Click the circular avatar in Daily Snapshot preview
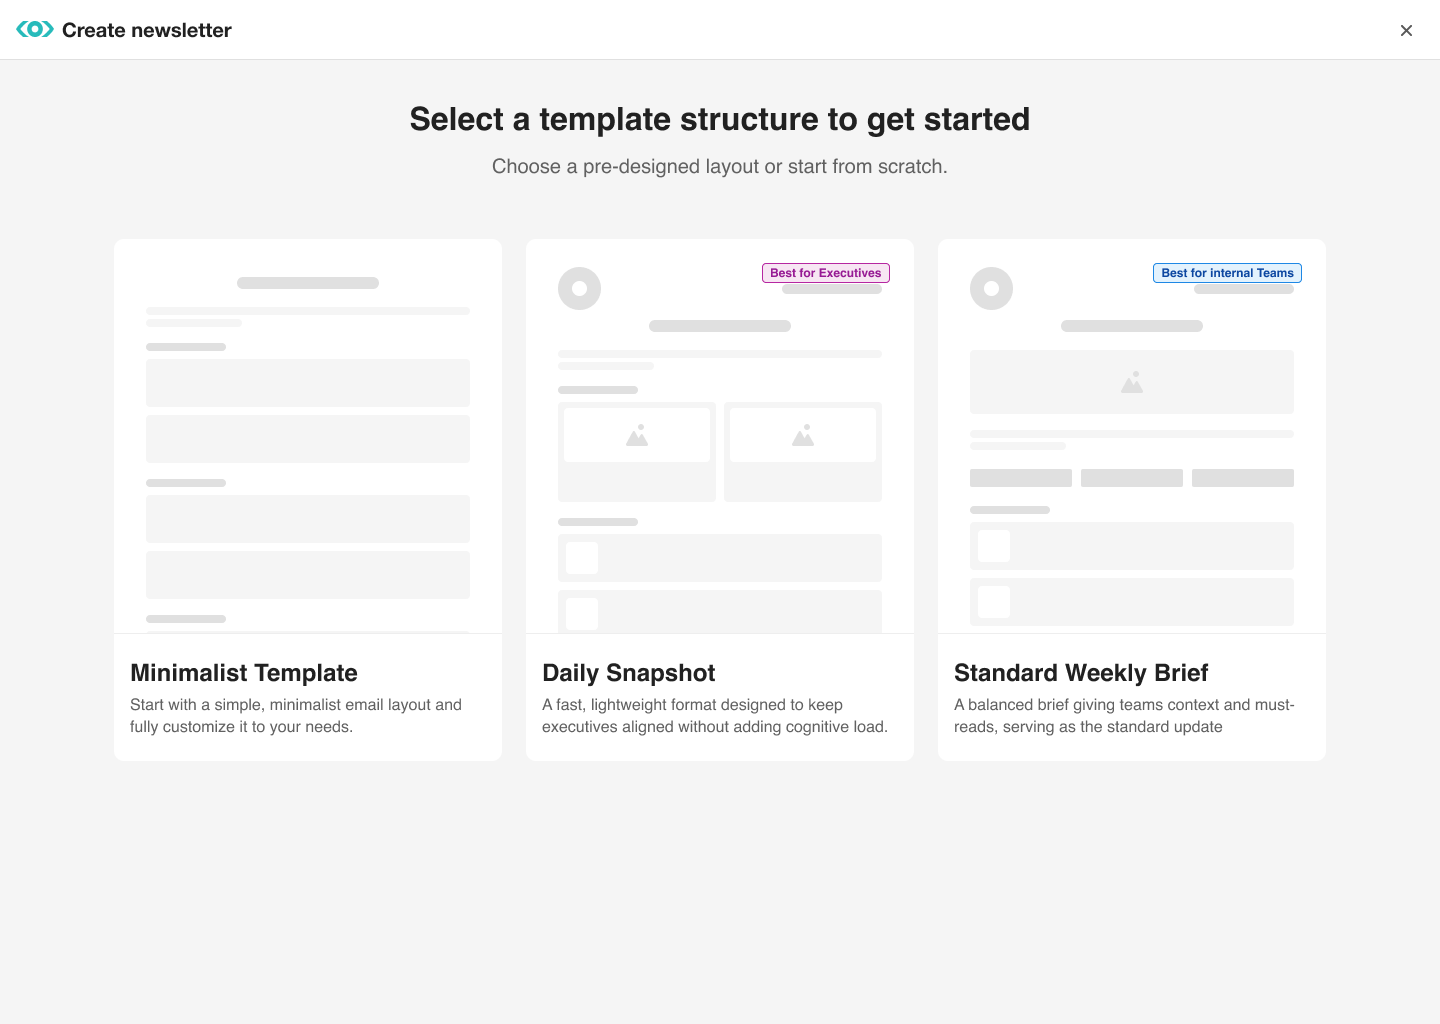This screenshot has height=1024, width=1440. [579, 288]
